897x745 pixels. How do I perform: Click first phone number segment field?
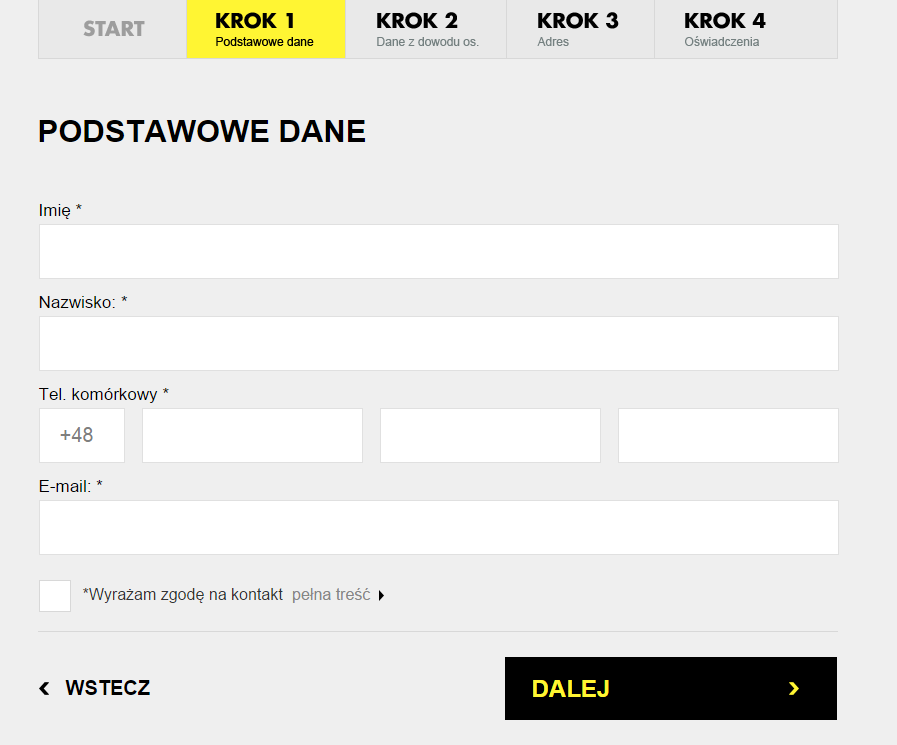(252, 435)
